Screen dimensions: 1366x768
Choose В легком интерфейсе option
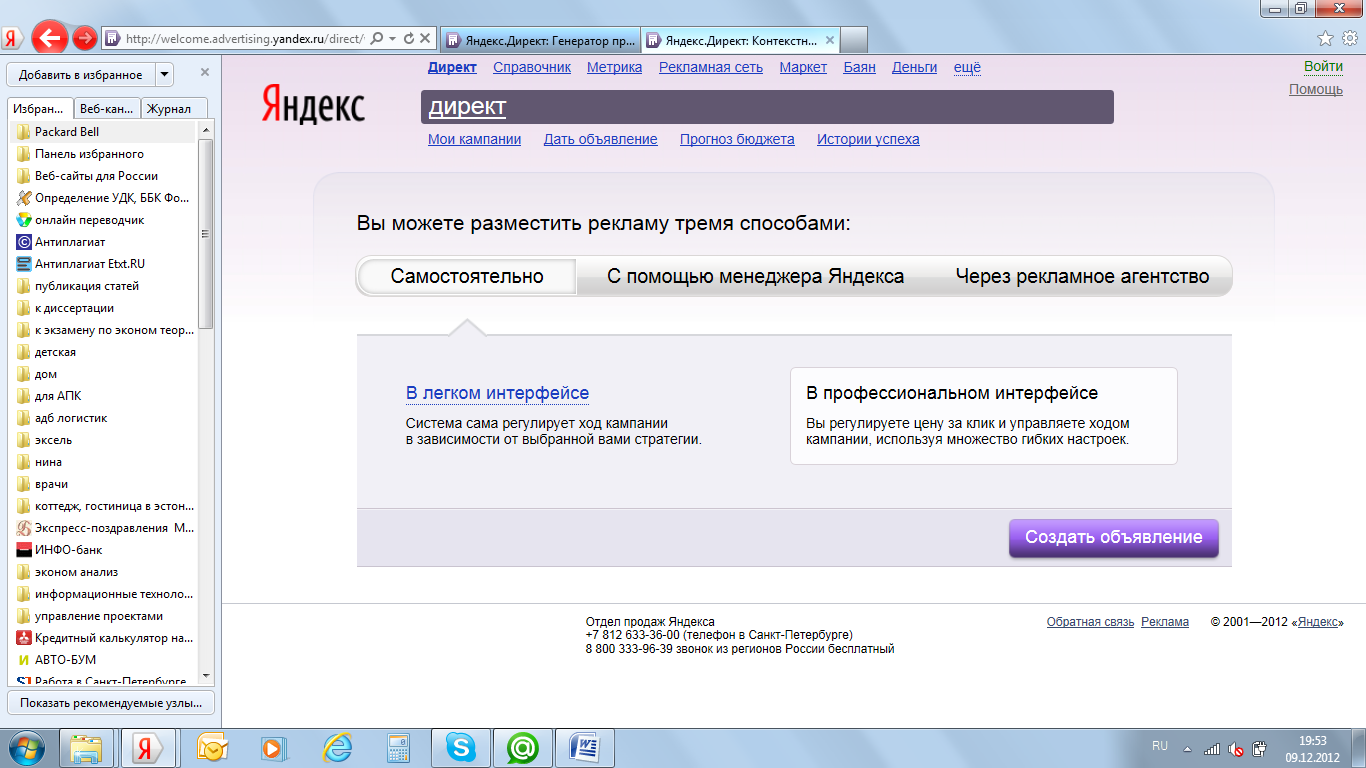(497, 393)
